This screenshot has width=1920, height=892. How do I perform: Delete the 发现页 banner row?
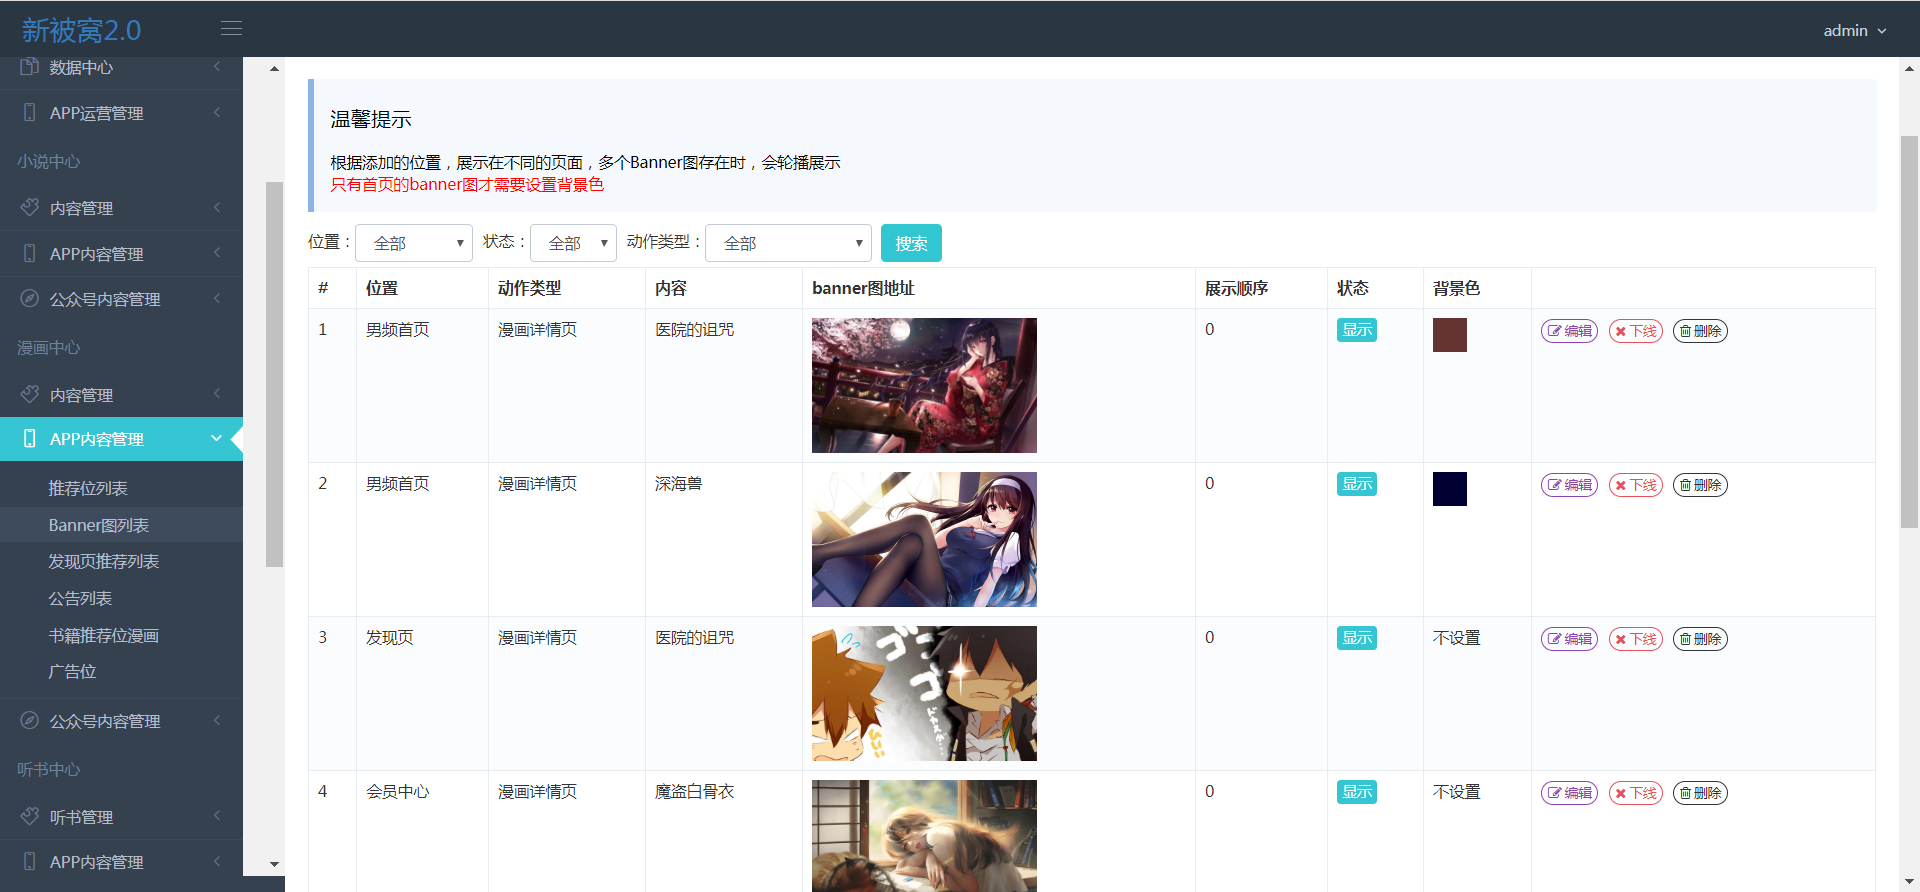(1700, 639)
